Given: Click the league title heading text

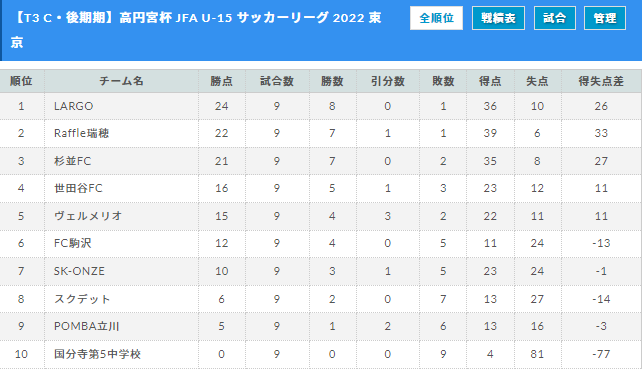Looking at the screenshot, I should pos(196,30).
